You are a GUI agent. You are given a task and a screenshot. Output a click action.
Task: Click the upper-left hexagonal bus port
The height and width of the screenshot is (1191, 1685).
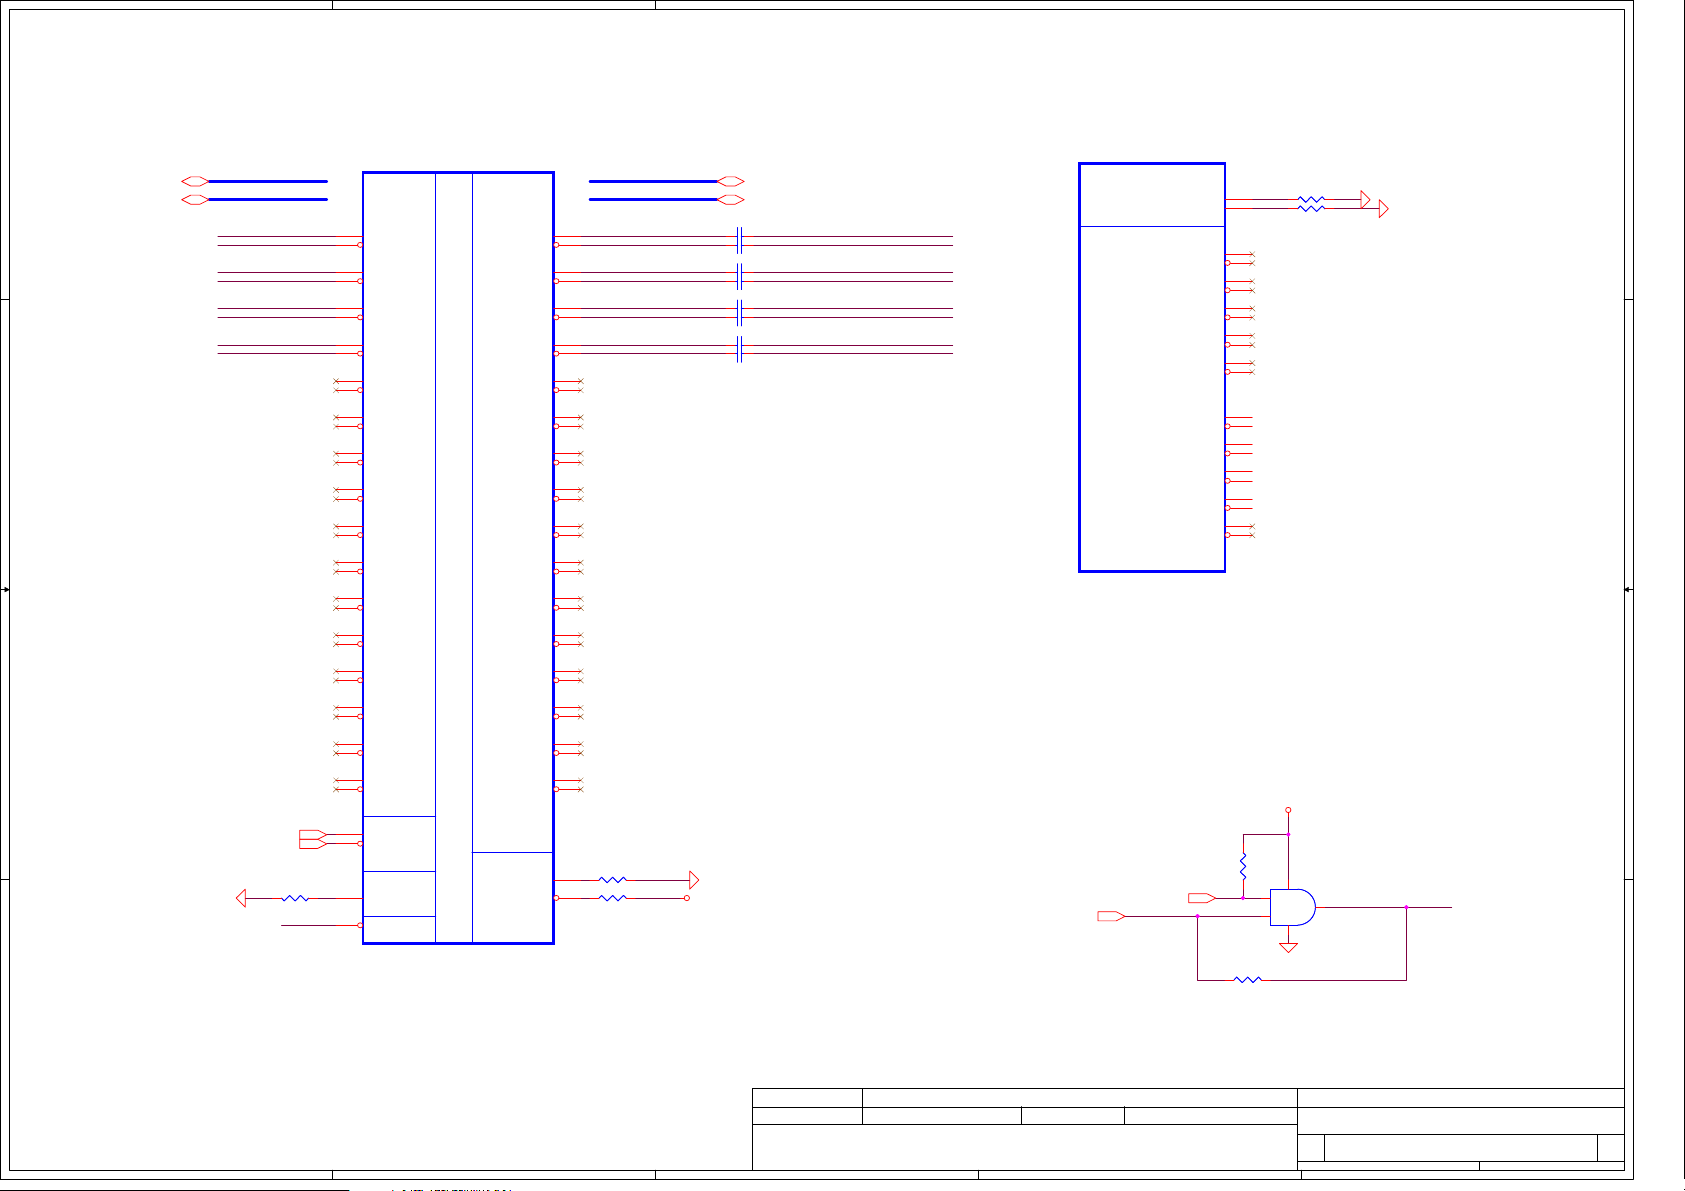click(195, 181)
